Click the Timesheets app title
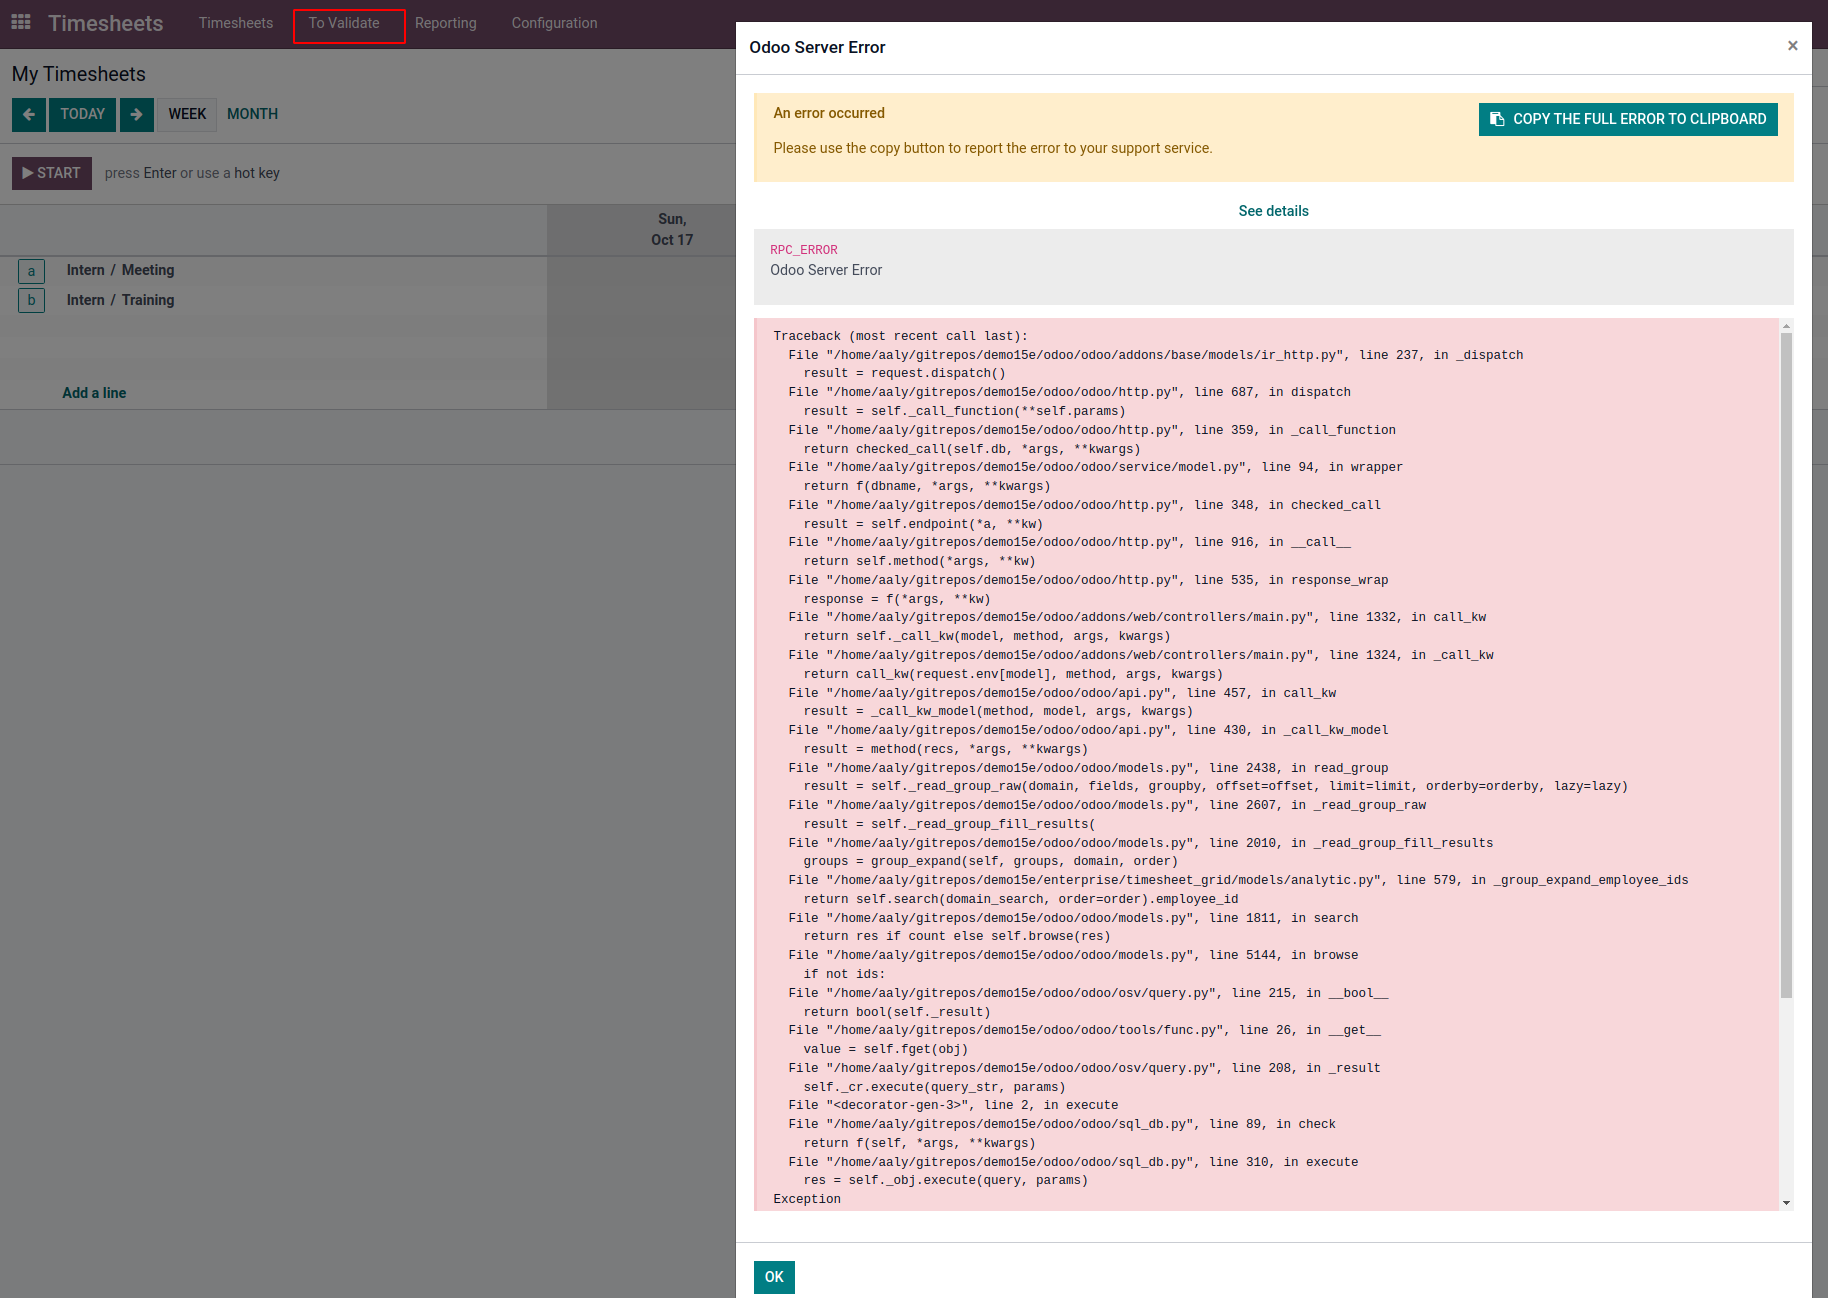Image resolution: width=1828 pixels, height=1298 pixels. pyautogui.click(x=105, y=23)
